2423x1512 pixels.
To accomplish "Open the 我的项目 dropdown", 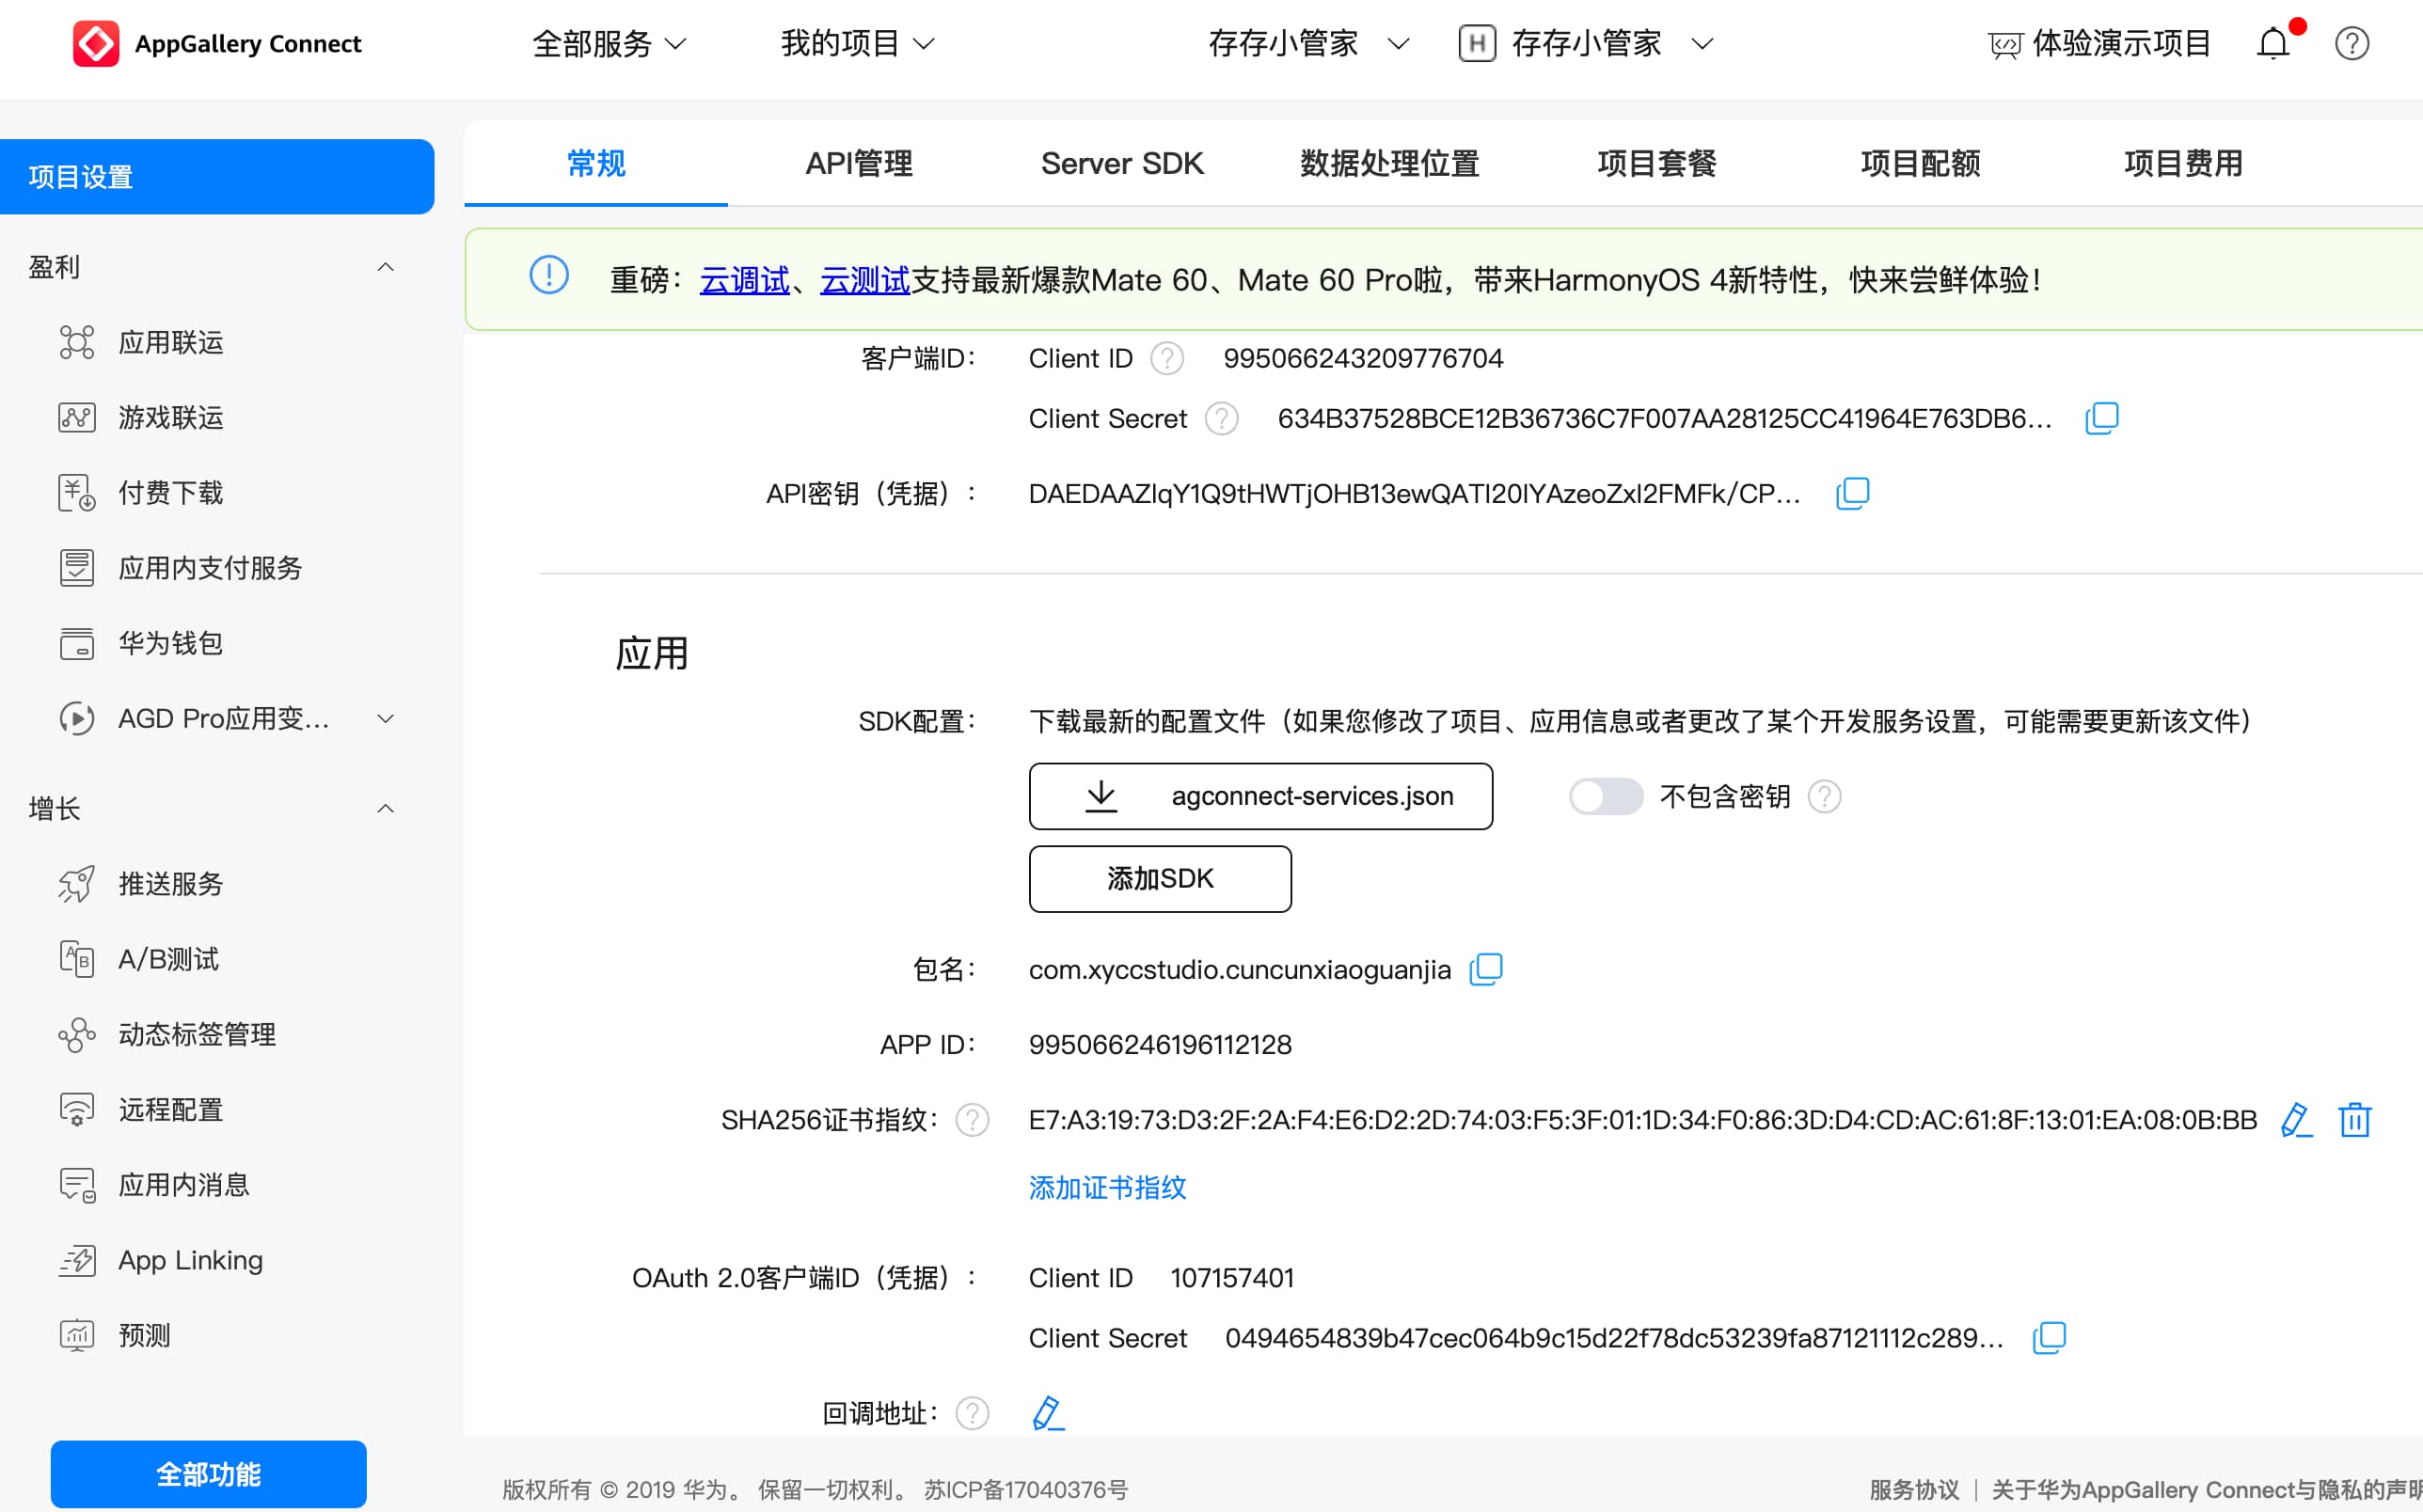I will point(857,44).
